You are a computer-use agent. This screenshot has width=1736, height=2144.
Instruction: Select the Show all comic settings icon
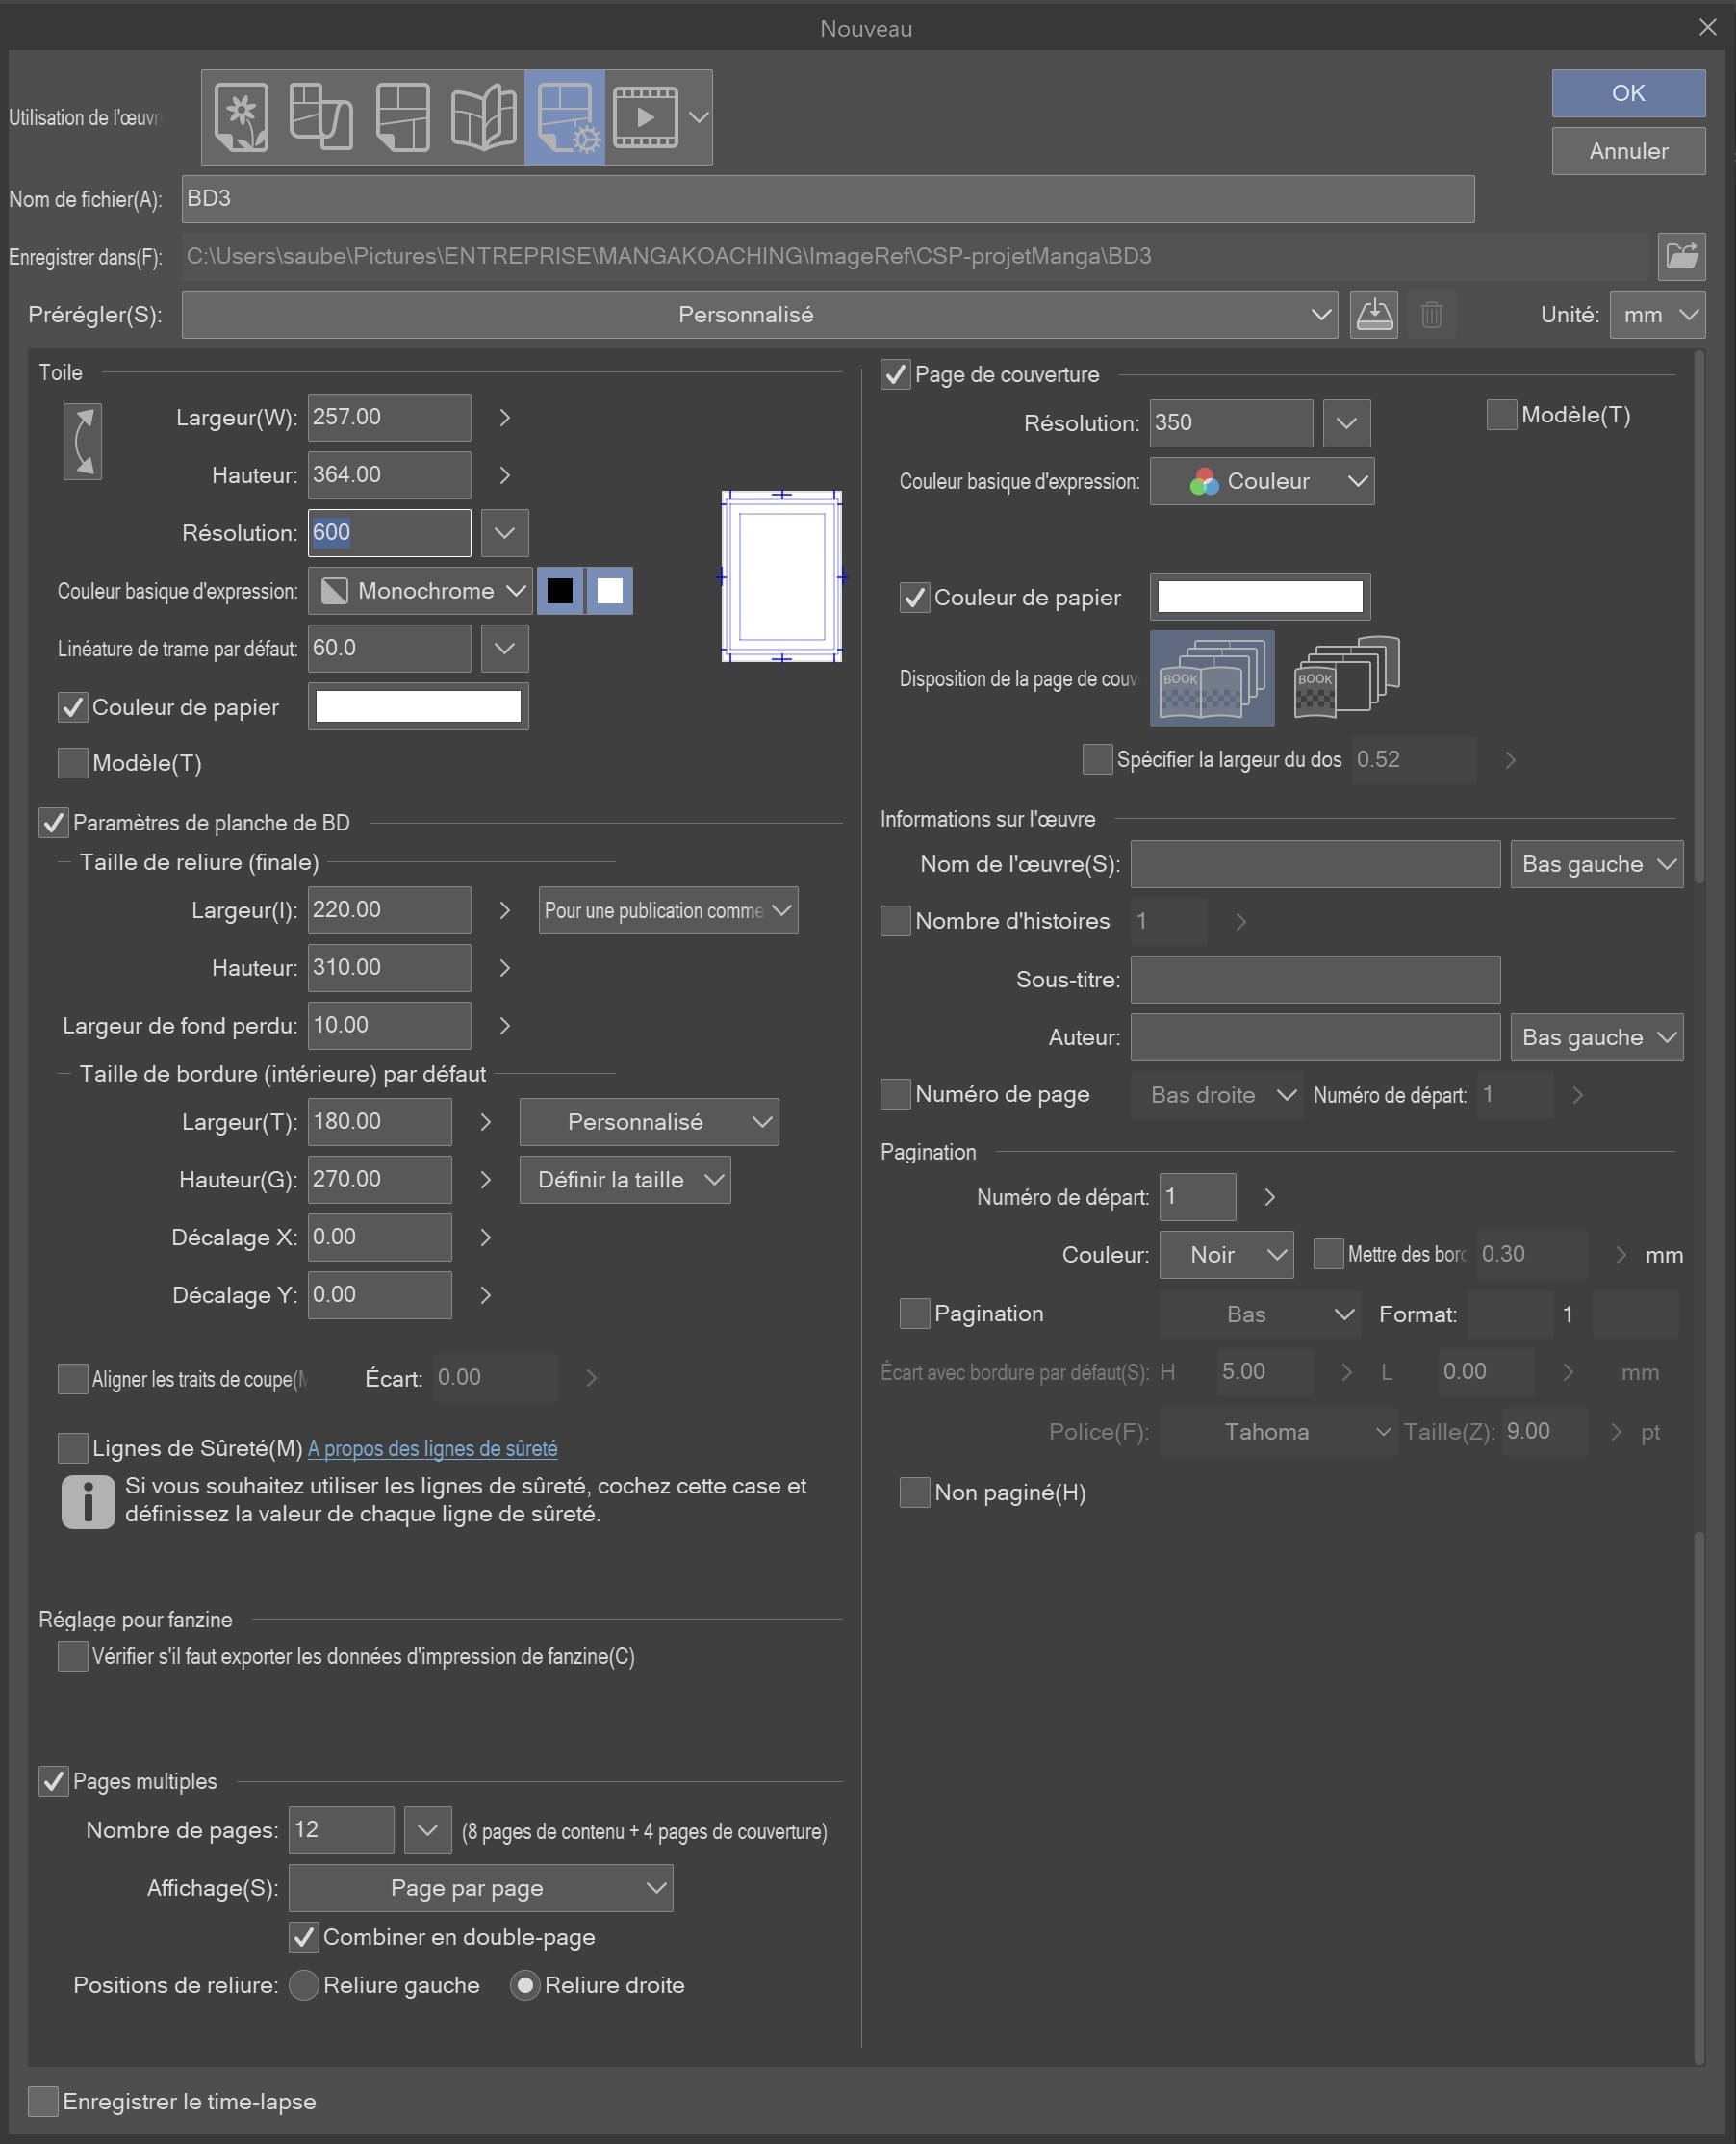pos(565,117)
